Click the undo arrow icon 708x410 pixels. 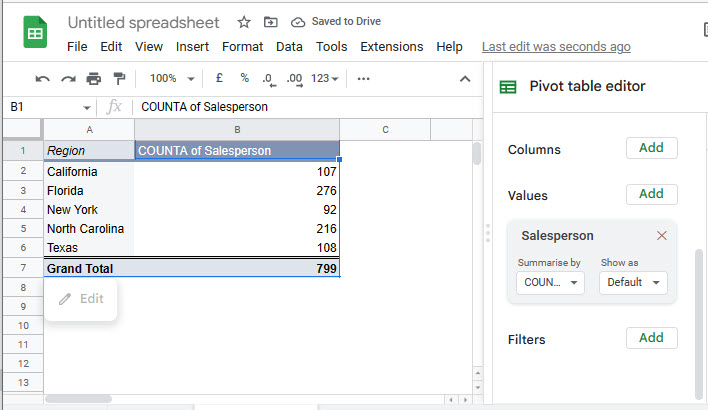click(43, 79)
